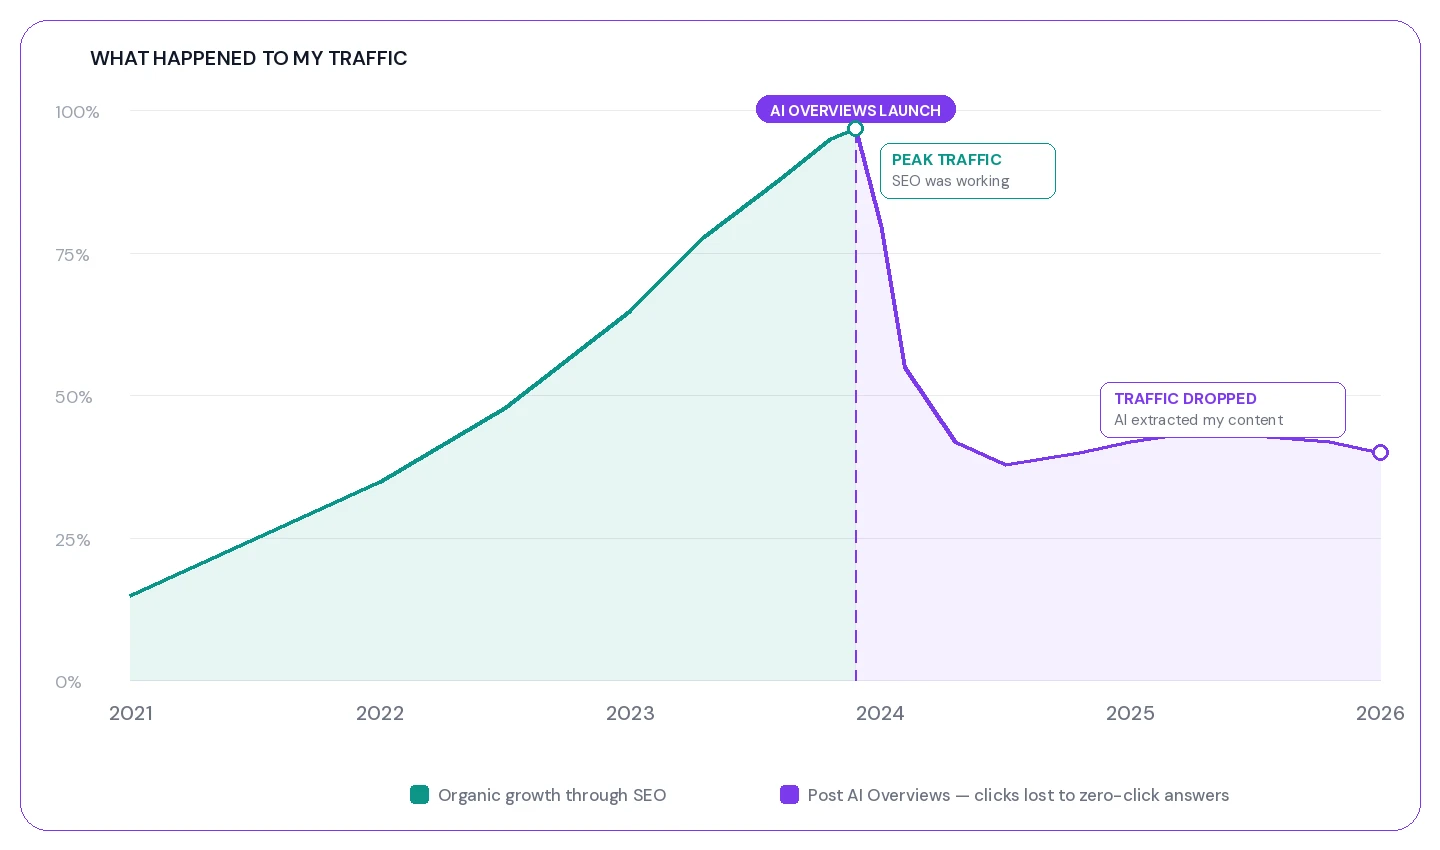Click the 2024 x-axis label
The height and width of the screenshot is (850, 1440).
click(x=880, y=713)
